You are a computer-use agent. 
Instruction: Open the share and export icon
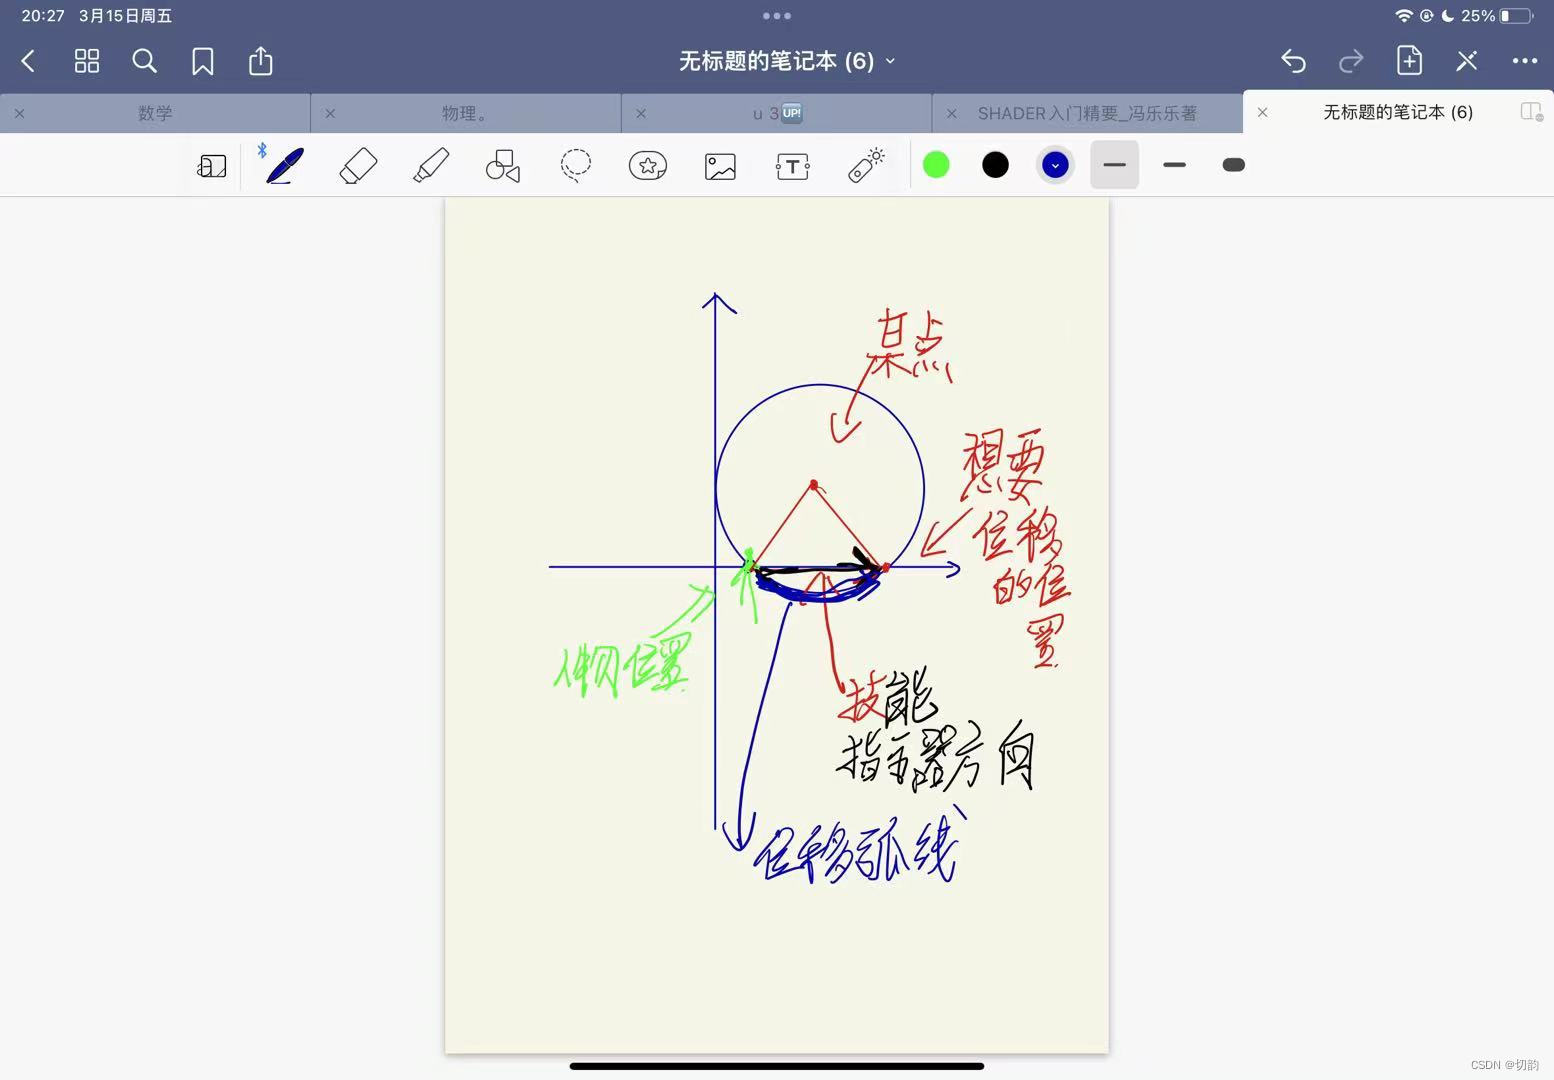[260, 60]
